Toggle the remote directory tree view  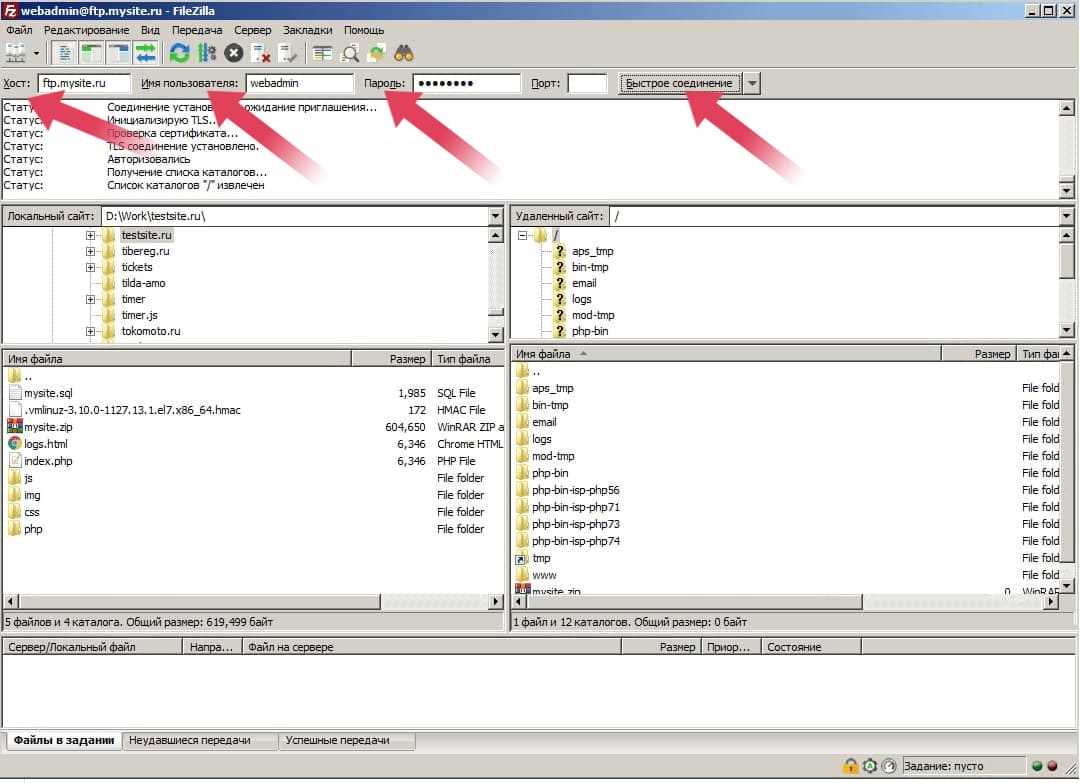(x=118, y=53)
